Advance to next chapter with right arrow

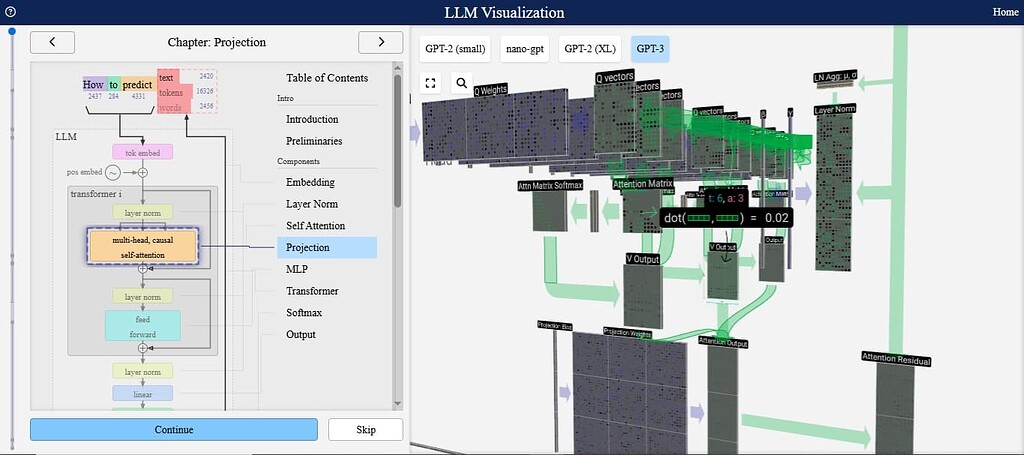point(381,42)
